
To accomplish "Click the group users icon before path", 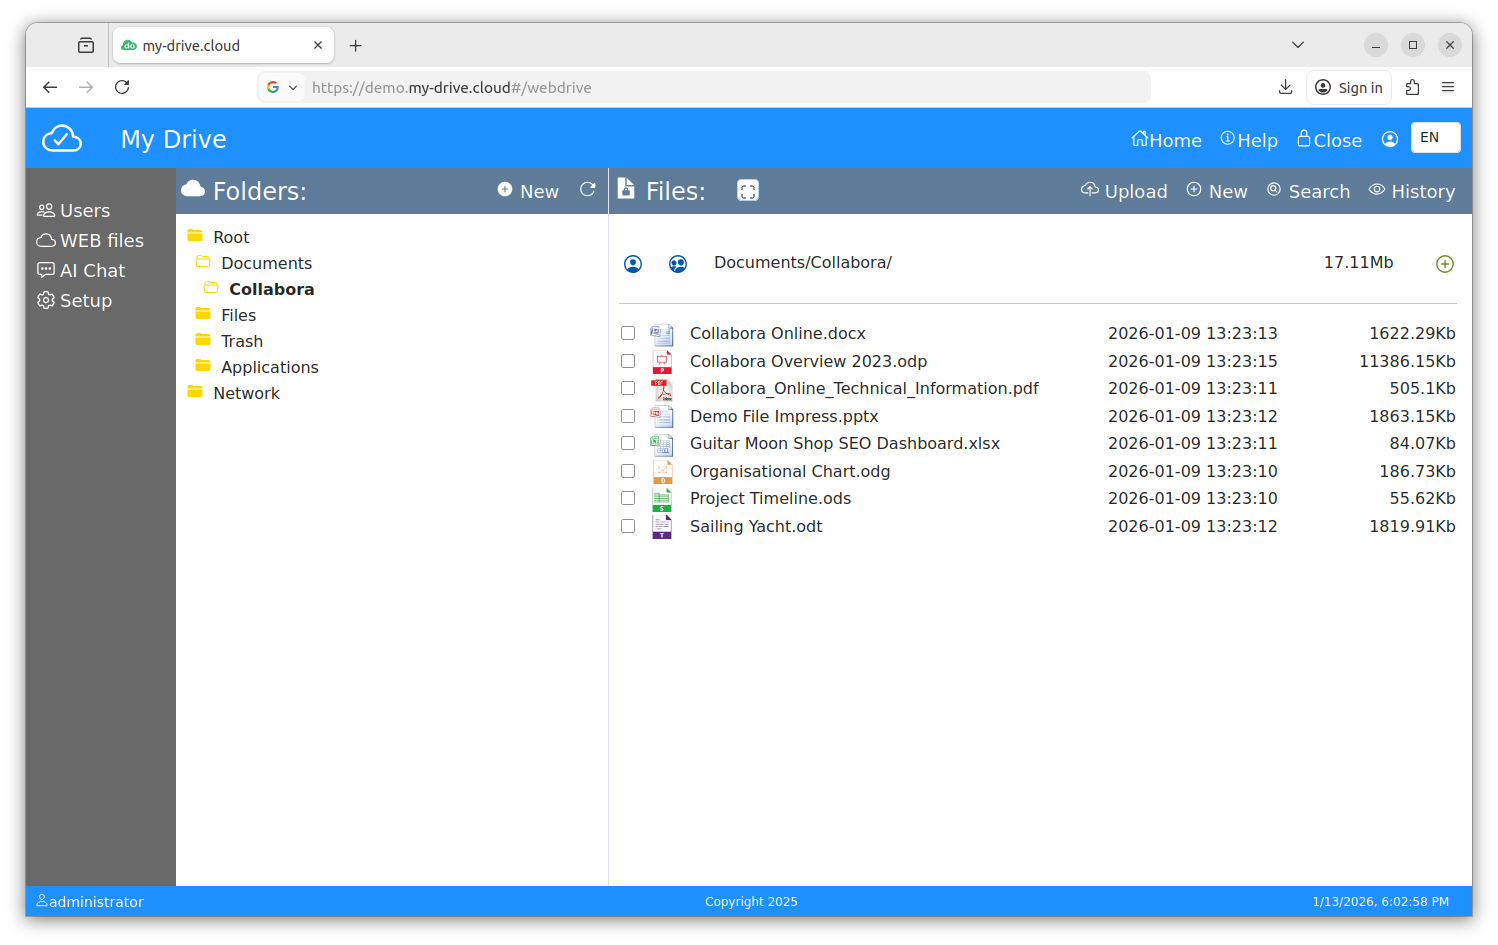I will pos(678,264).
